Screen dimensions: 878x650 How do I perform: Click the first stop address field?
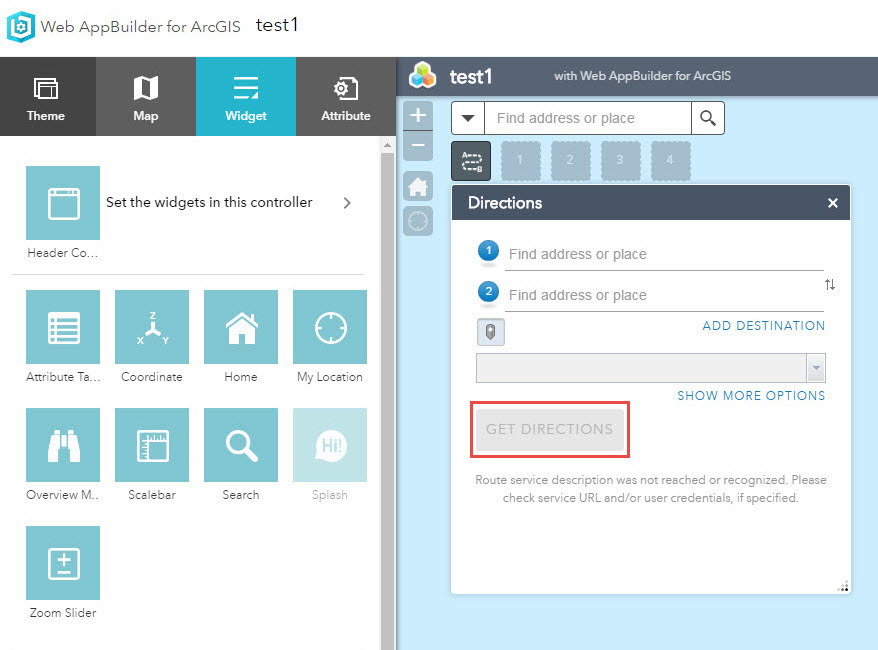[664, 254]
